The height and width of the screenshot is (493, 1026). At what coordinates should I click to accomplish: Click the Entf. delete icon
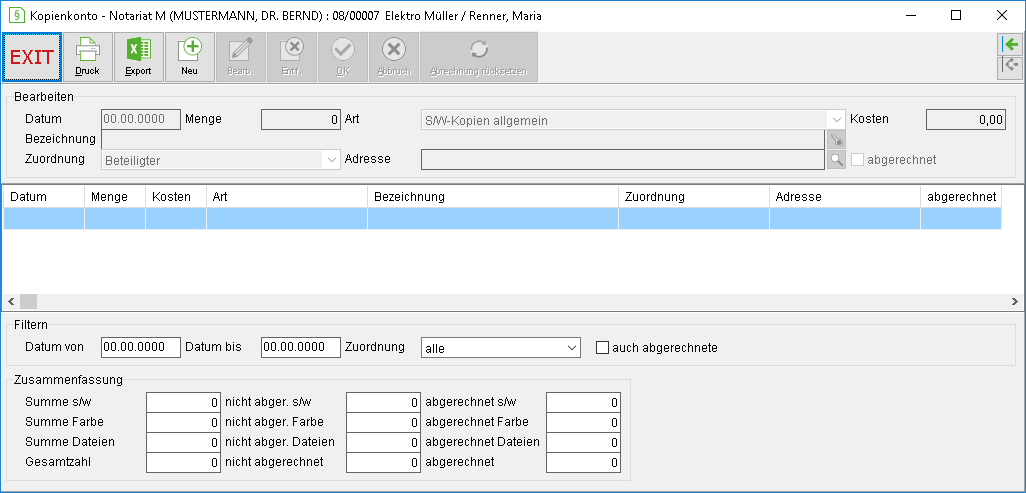[x=292, y=57]
